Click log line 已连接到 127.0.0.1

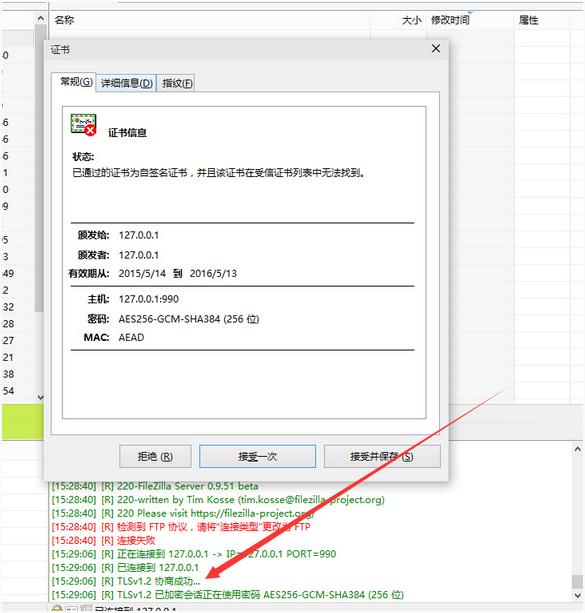(125, 568)
